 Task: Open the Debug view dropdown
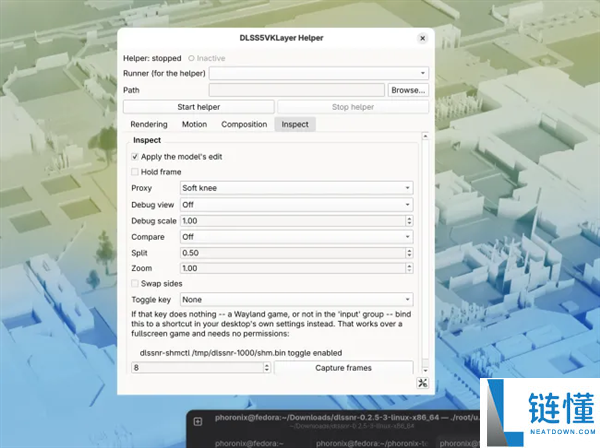coord(297,205)
